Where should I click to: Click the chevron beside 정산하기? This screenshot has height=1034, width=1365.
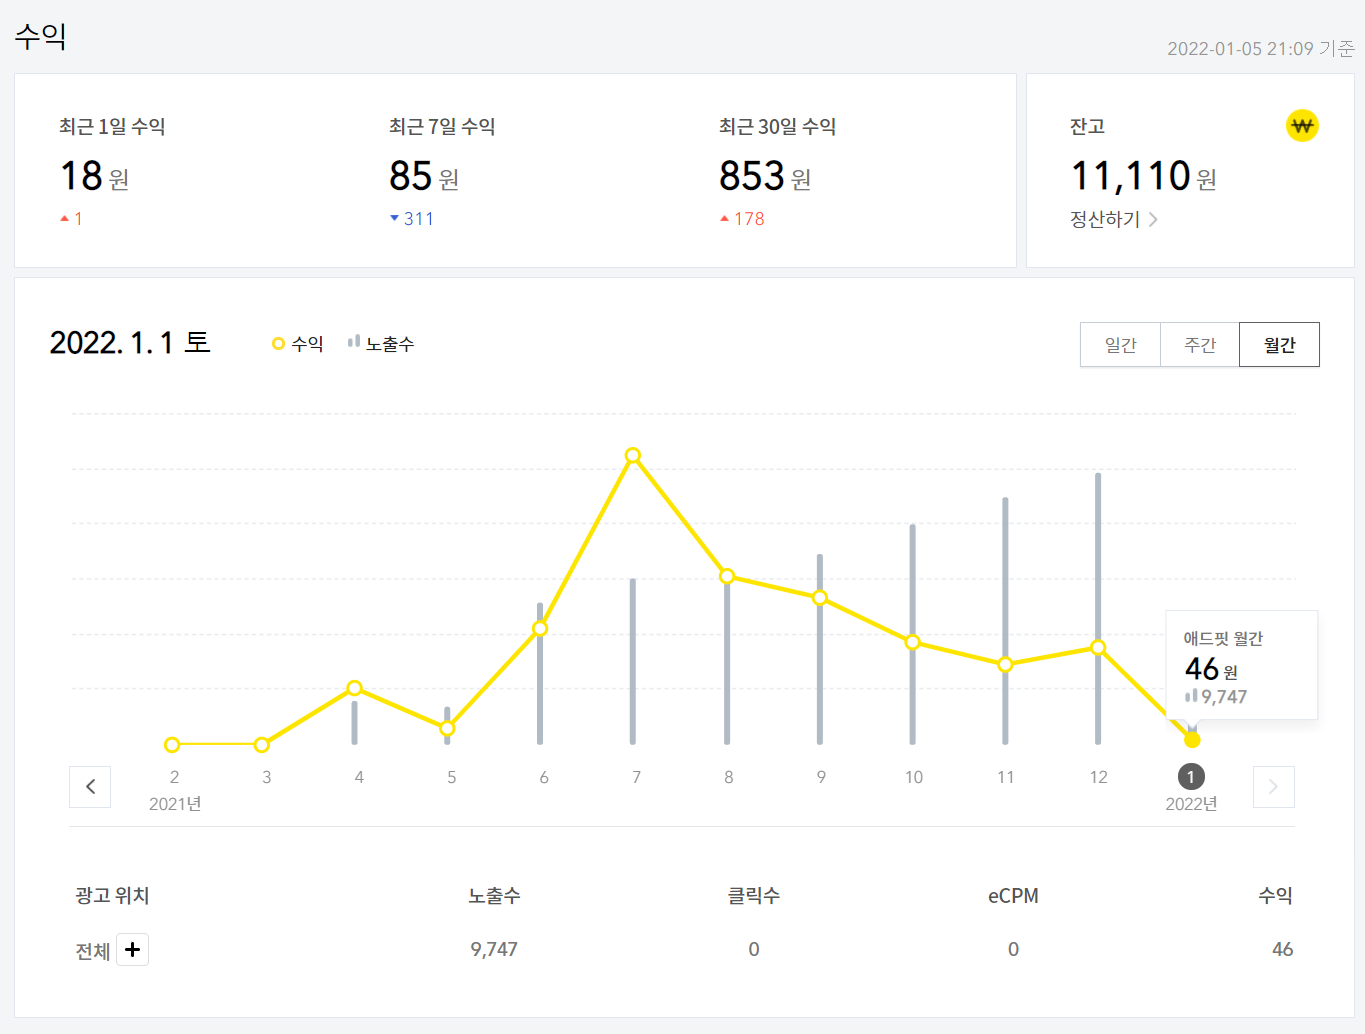pyautogui.click(x=1153, y=219)
